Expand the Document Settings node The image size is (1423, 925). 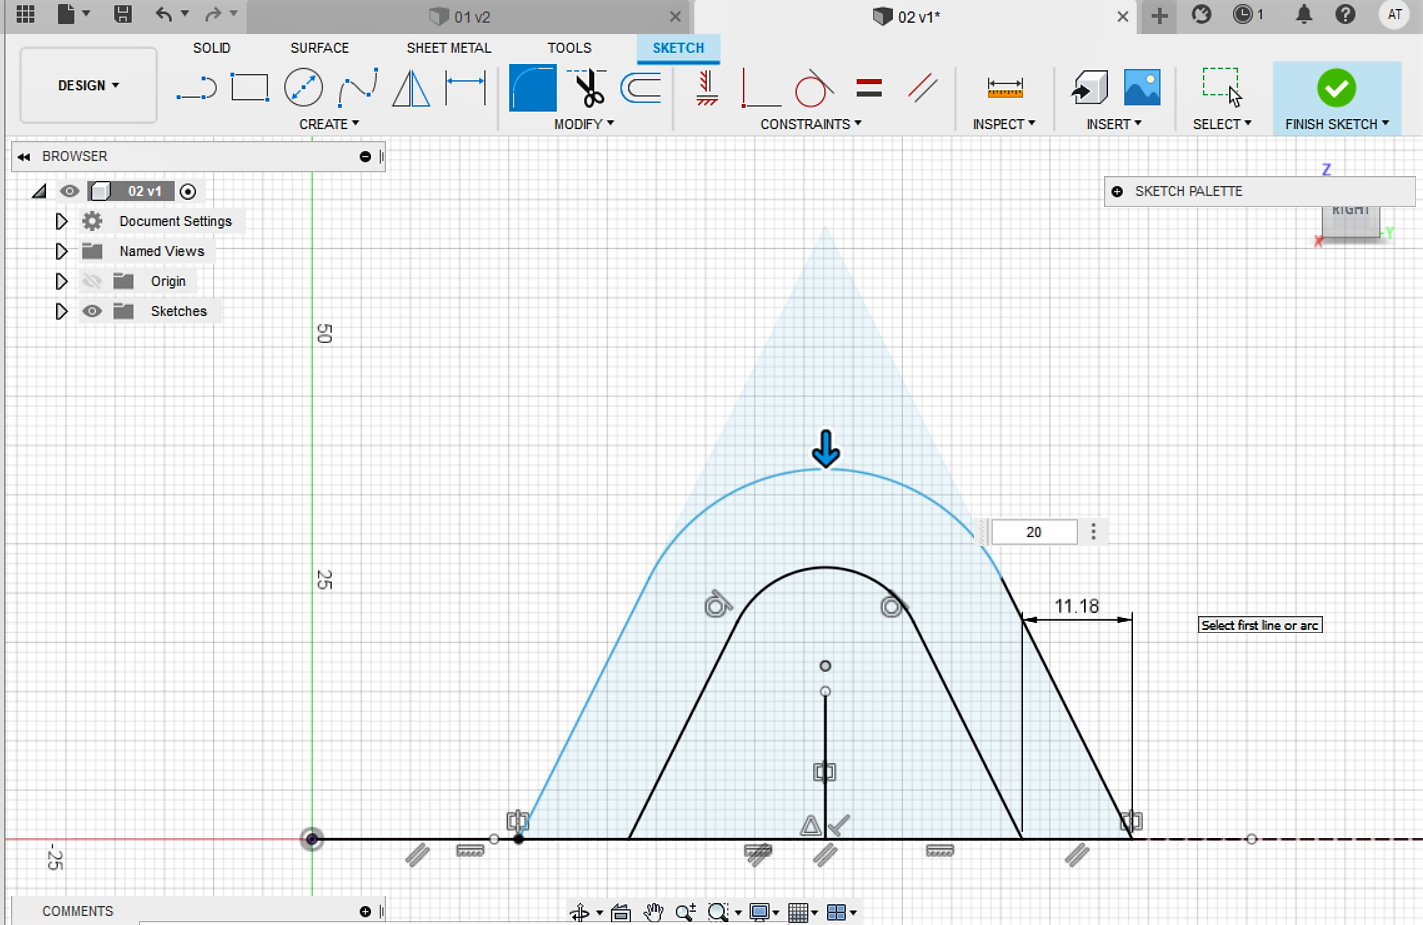61,221
